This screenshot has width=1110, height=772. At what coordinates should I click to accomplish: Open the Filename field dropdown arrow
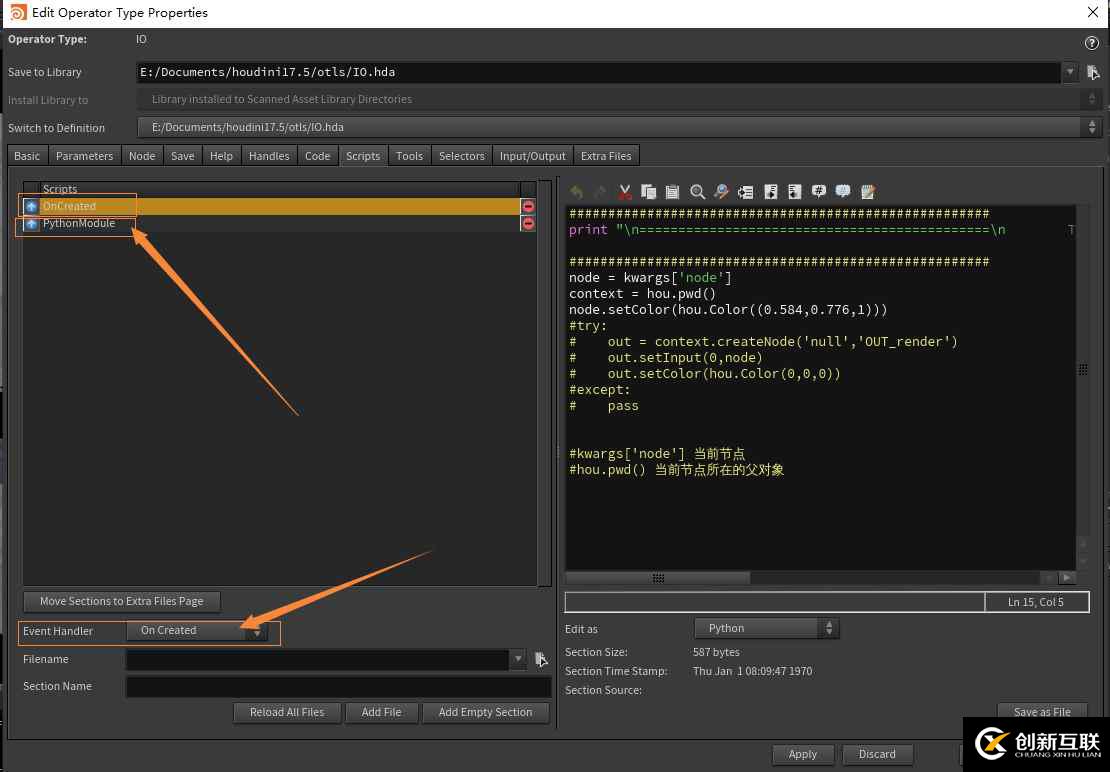pyautogui.click(x=518, y=659)
